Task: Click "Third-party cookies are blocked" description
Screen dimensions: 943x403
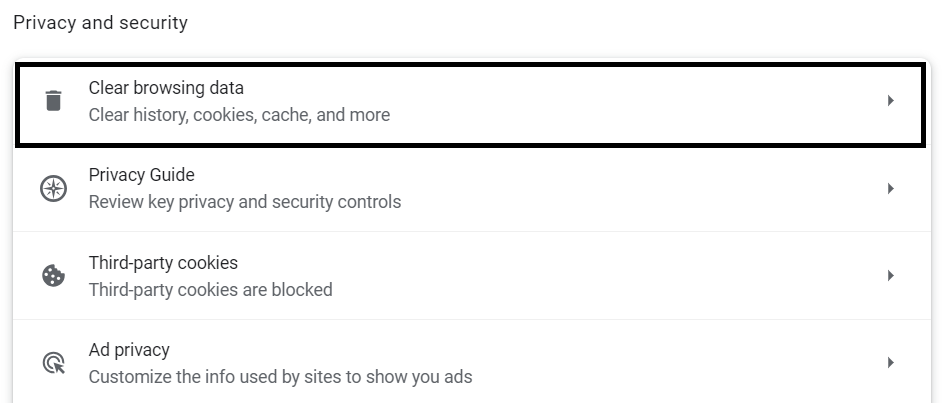Action: [210, 290]
